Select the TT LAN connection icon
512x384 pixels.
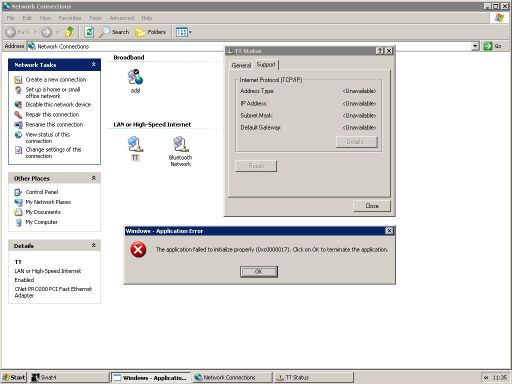[x=135, y=144]
